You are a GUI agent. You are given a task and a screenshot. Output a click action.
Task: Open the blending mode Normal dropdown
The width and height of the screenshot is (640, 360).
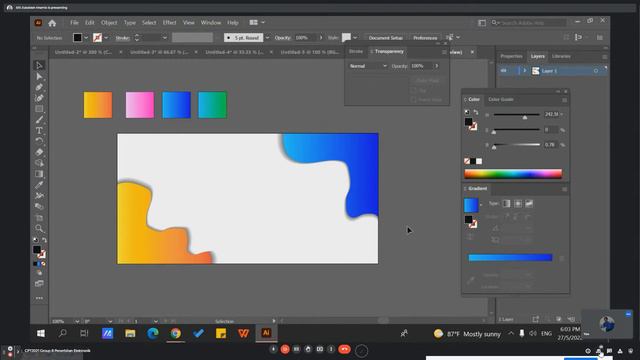pyautogui.click(x=367, y=66)
